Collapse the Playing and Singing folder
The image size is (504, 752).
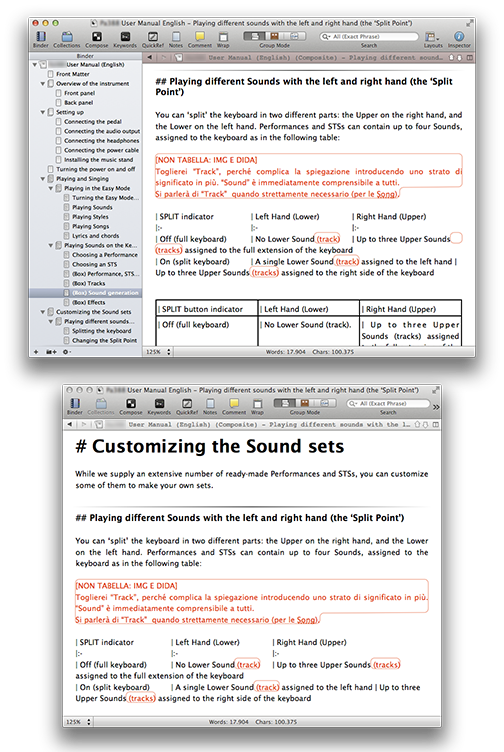coord(43,178)
